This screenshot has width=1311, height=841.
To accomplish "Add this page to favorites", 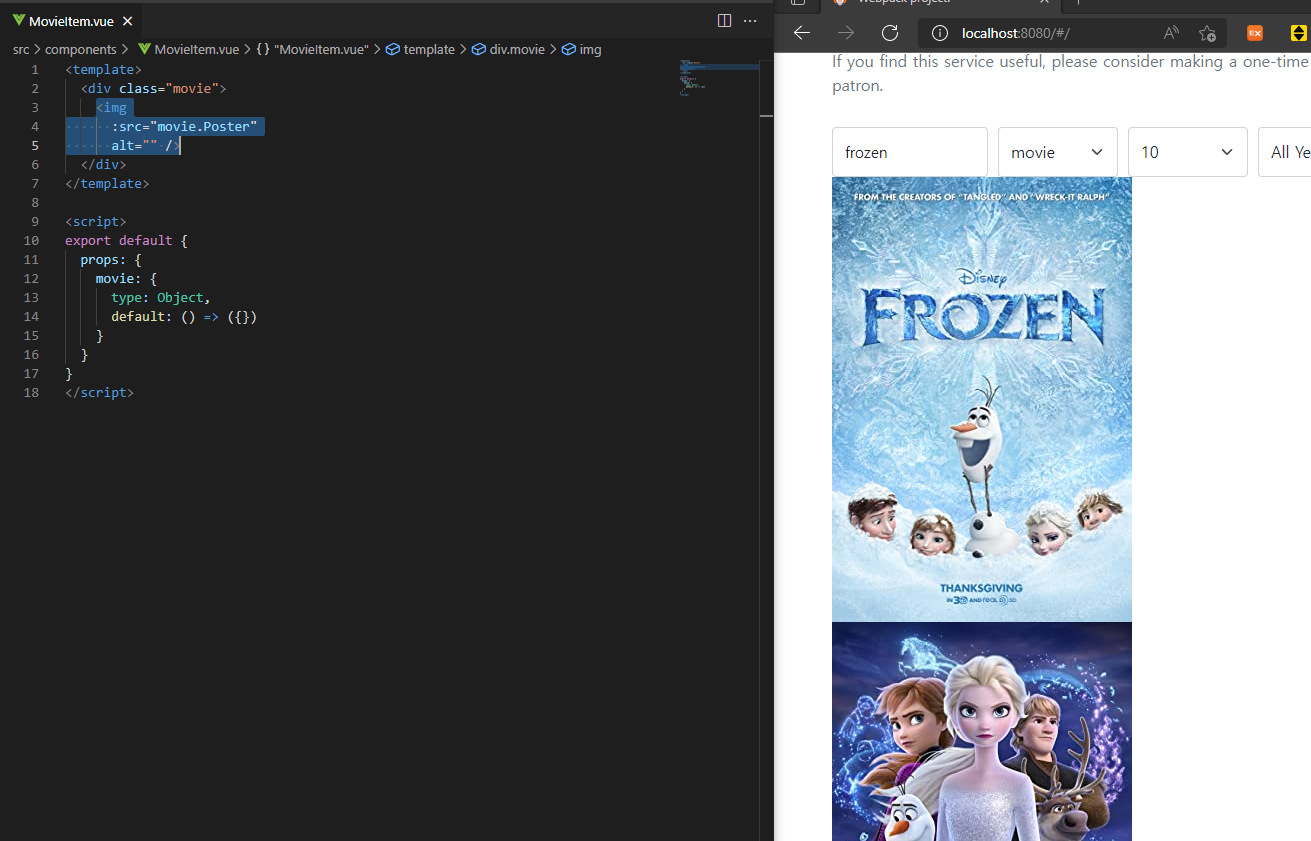I will point(1207,33).
